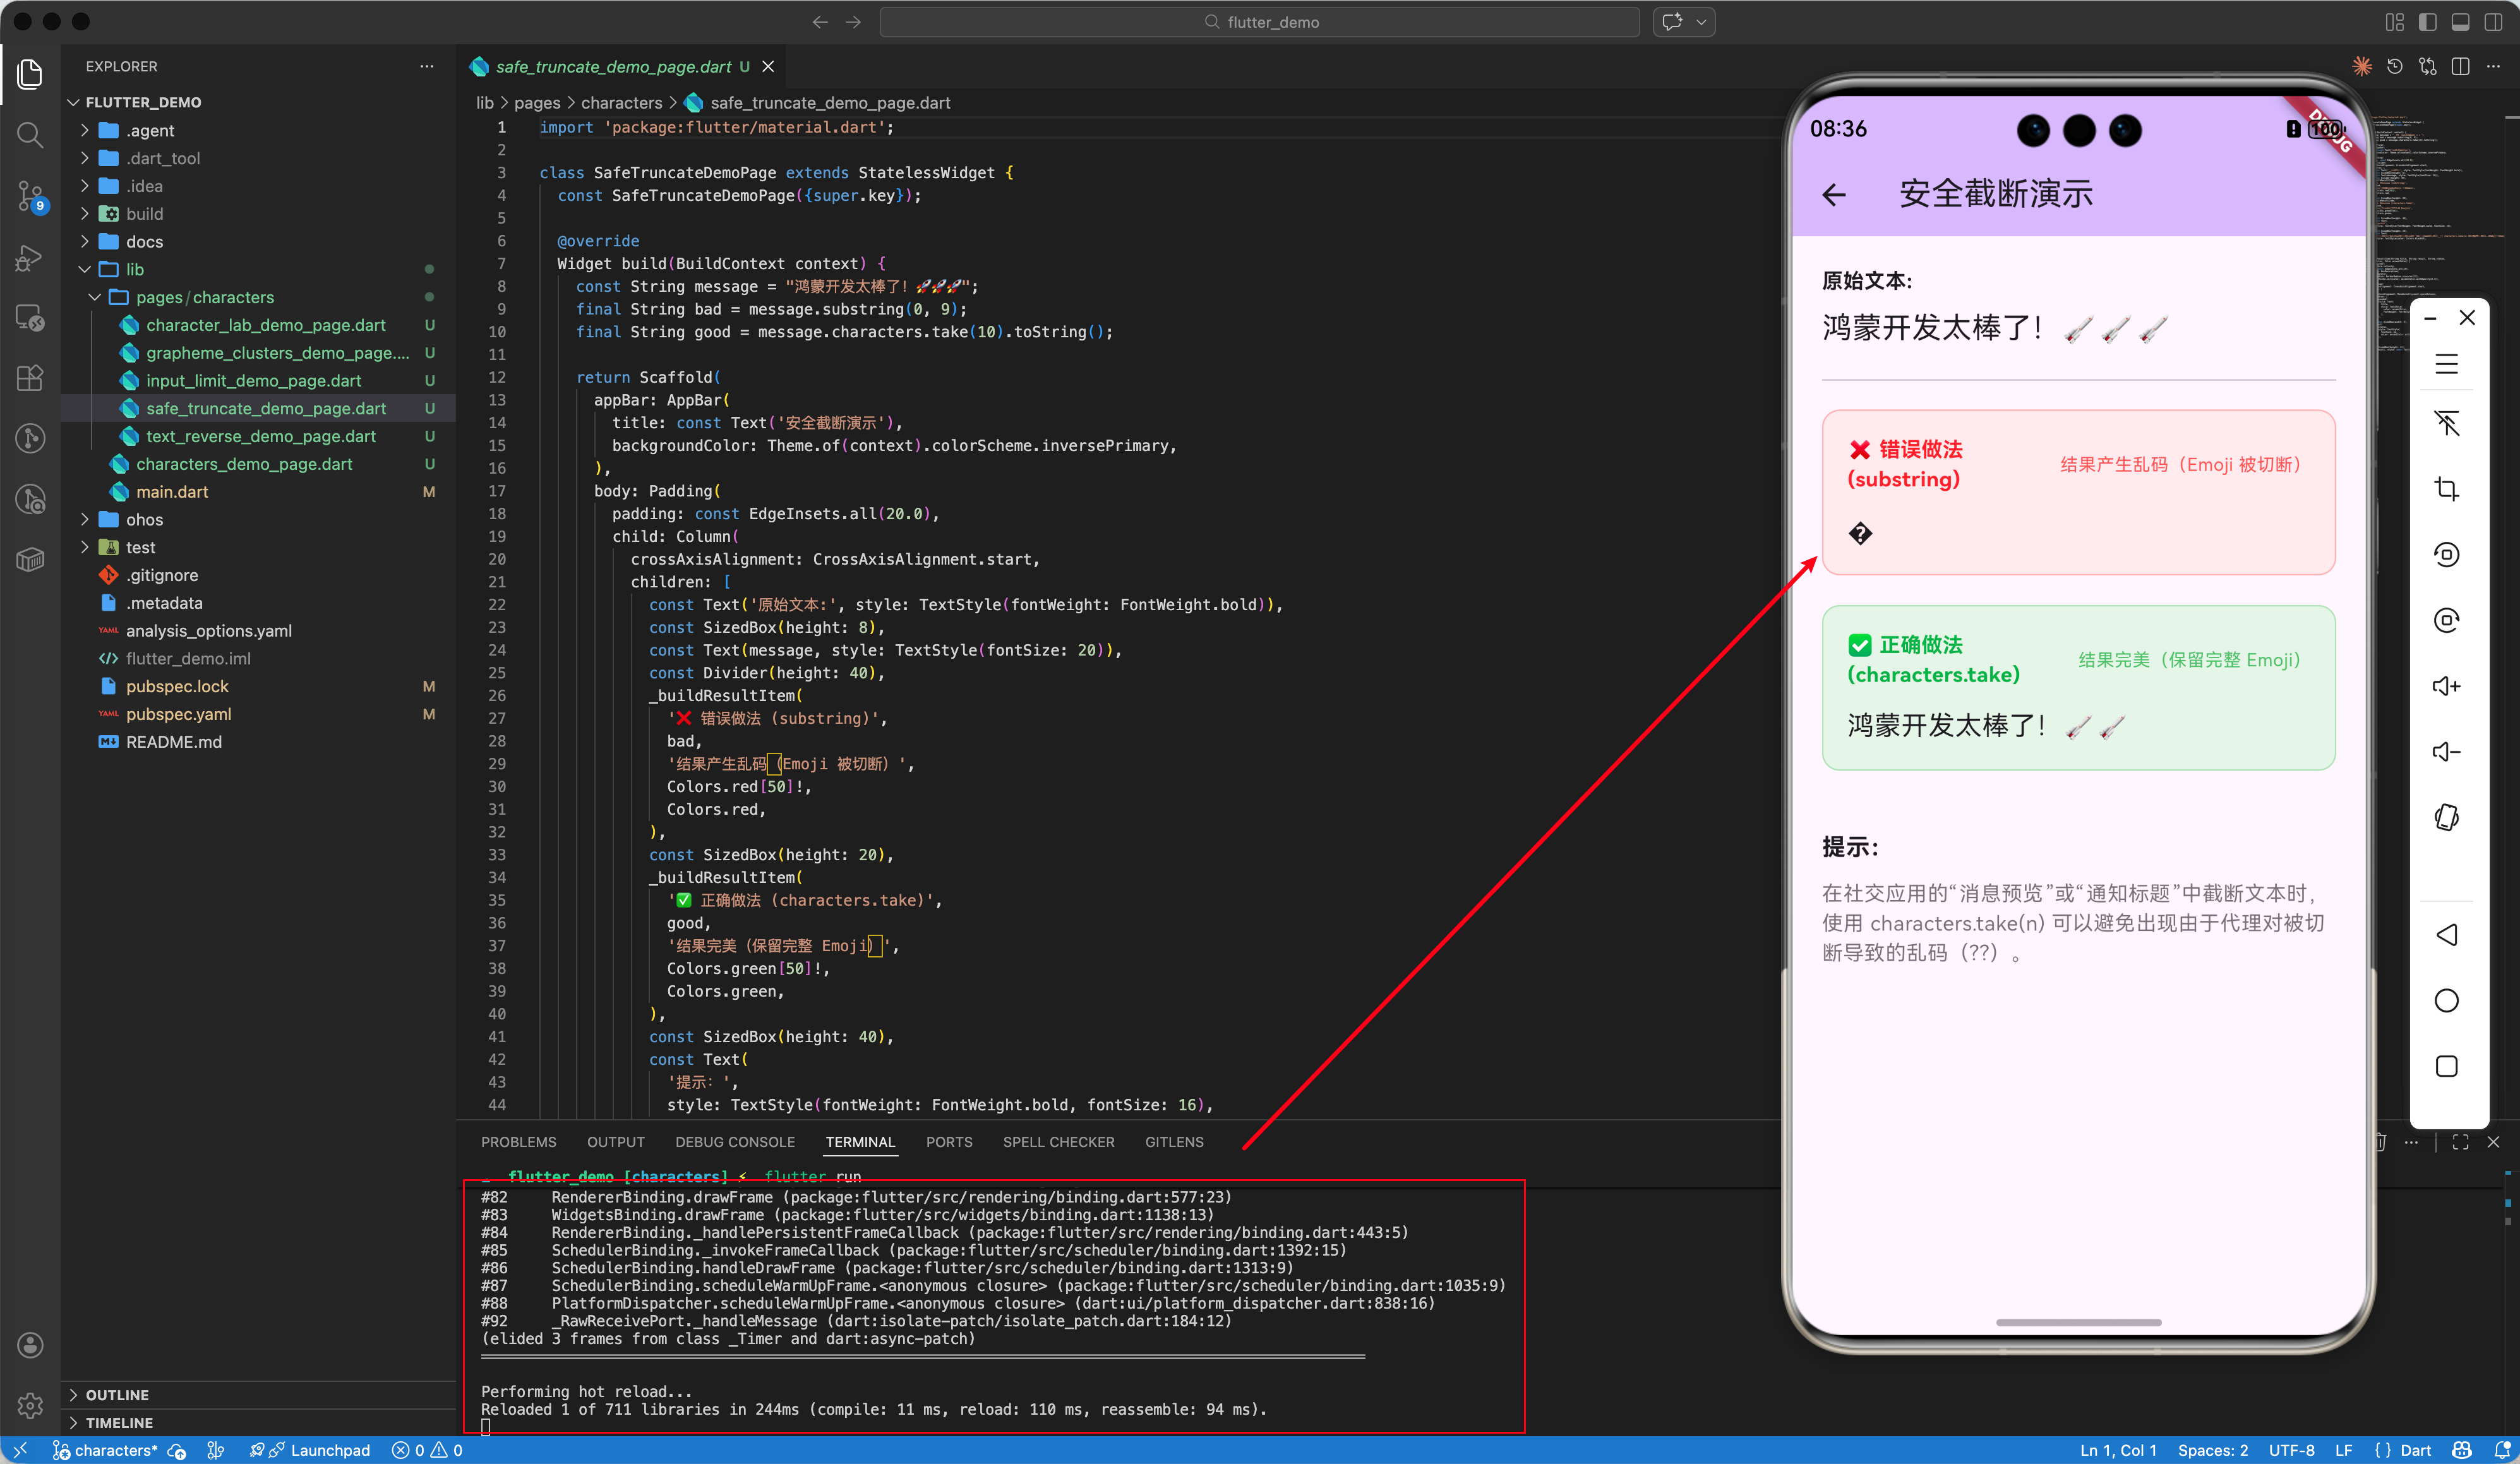Click Launchpad in the status bar
The image size is (2520, 1464).
point(329,1450)
